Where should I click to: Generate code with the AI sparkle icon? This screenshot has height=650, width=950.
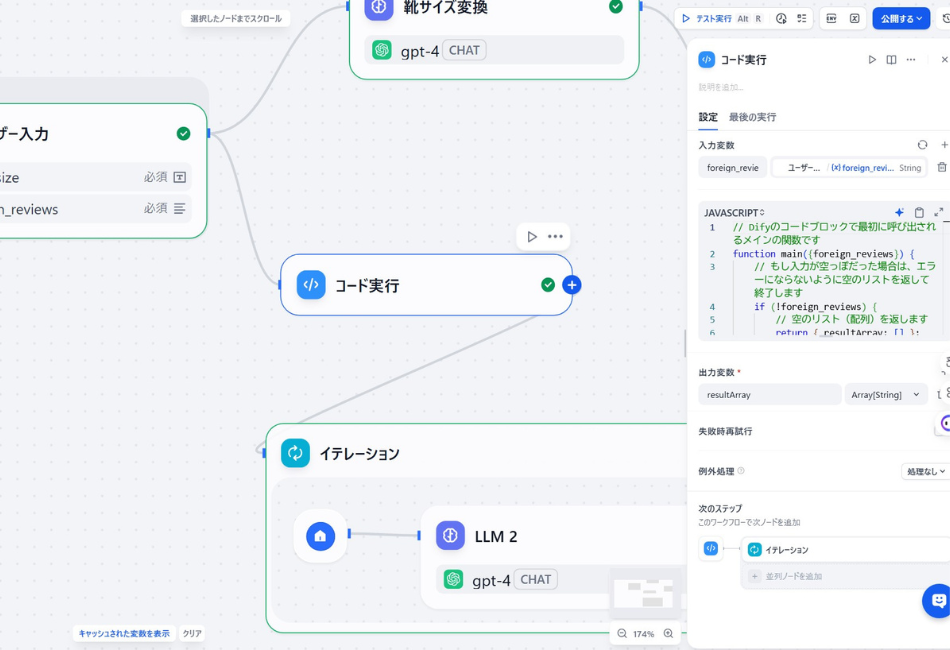898,212
